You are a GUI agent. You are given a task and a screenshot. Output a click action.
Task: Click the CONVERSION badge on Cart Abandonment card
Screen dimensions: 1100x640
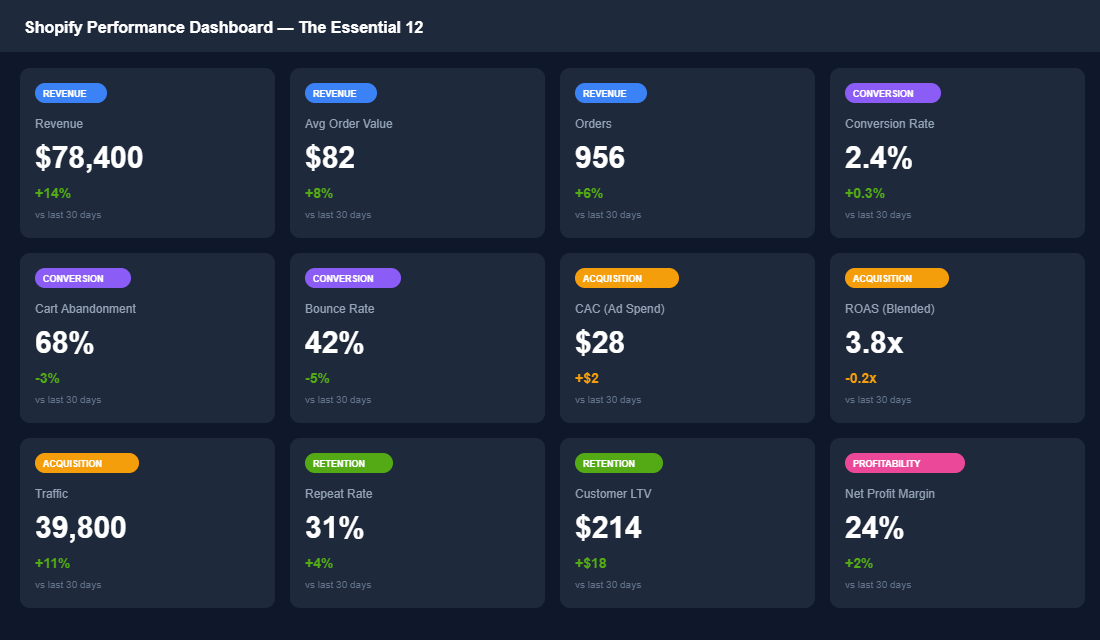coord(83,279)
